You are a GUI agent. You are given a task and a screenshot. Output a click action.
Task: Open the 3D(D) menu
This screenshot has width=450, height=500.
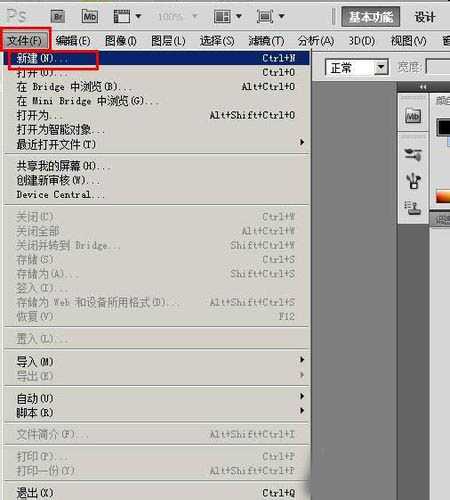[x=362, y=41]
